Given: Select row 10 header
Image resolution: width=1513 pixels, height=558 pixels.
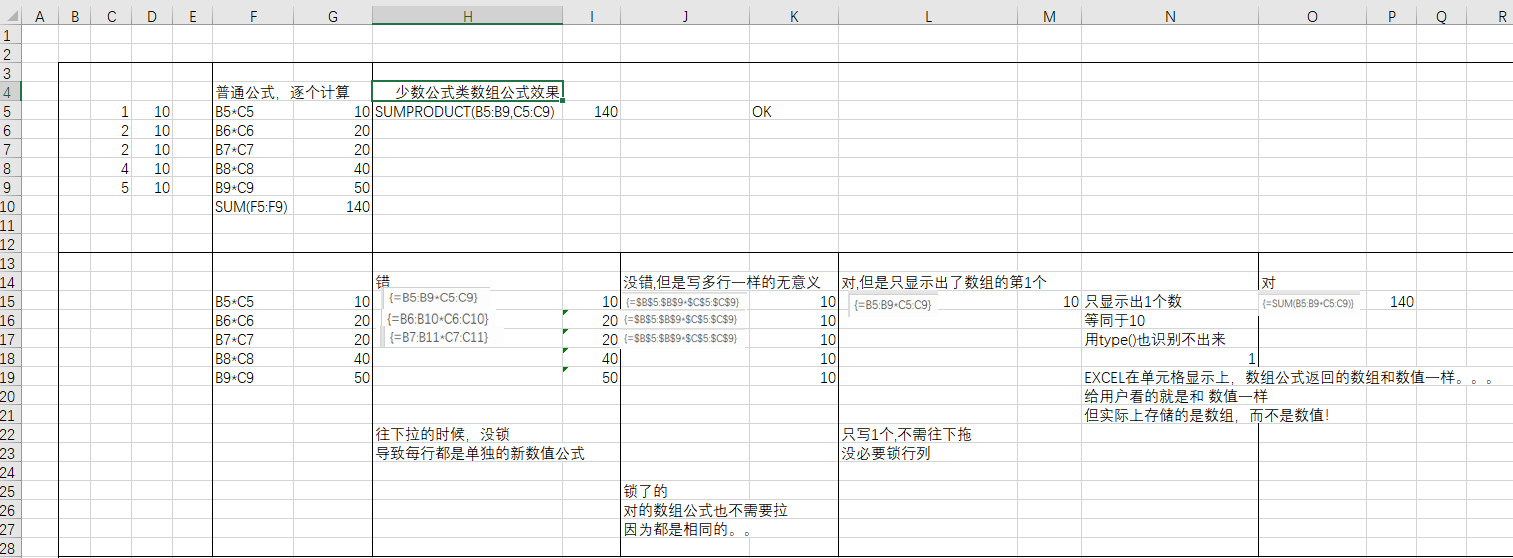Looking at the screenshot, I should [x=10, y=207].
